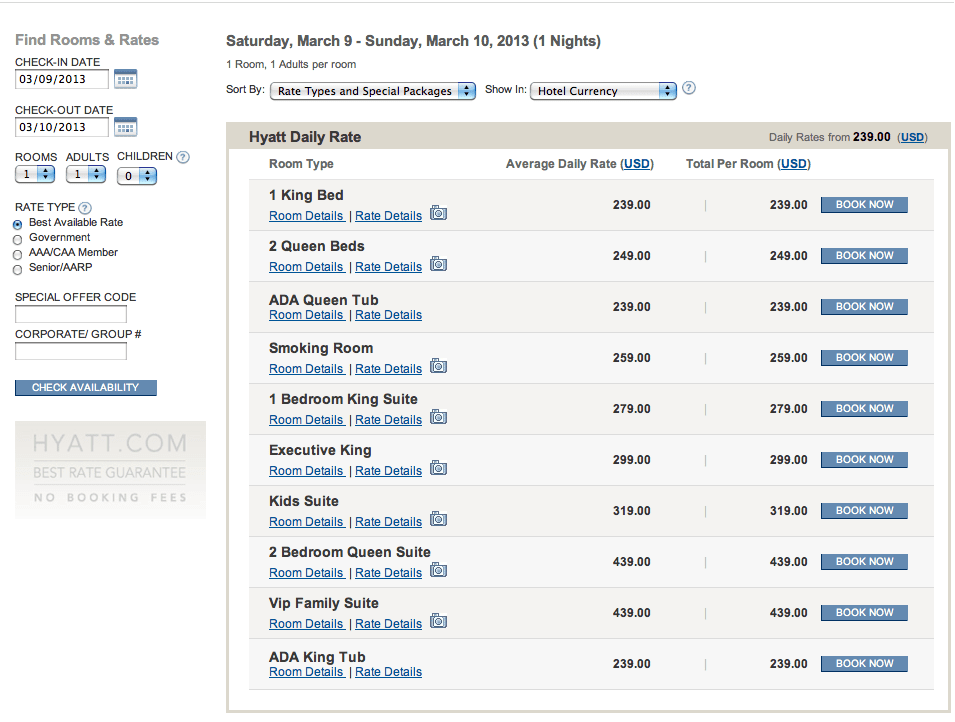Open Rate Details for Vip Family Suite
Image resolution: width=955 pixels, height=722 pixels.
pyautogui.click(x=389, y=624)
